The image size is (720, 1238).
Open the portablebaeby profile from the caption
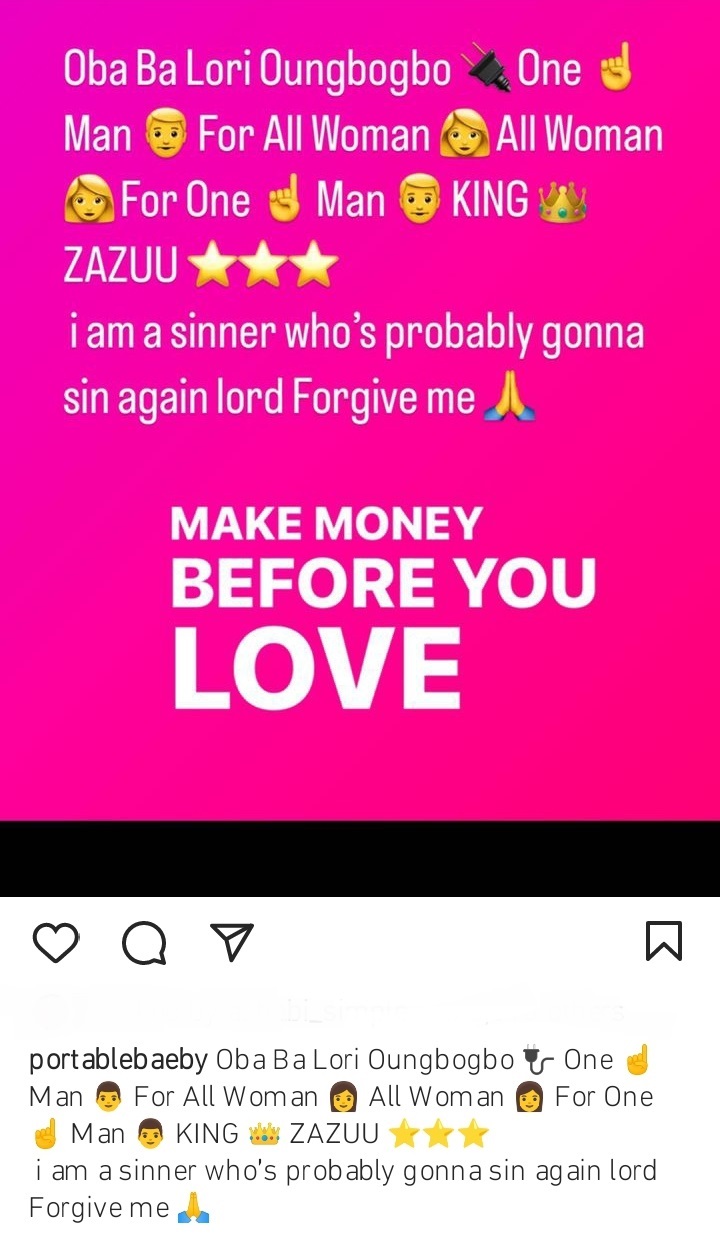tap(120, 1060)
